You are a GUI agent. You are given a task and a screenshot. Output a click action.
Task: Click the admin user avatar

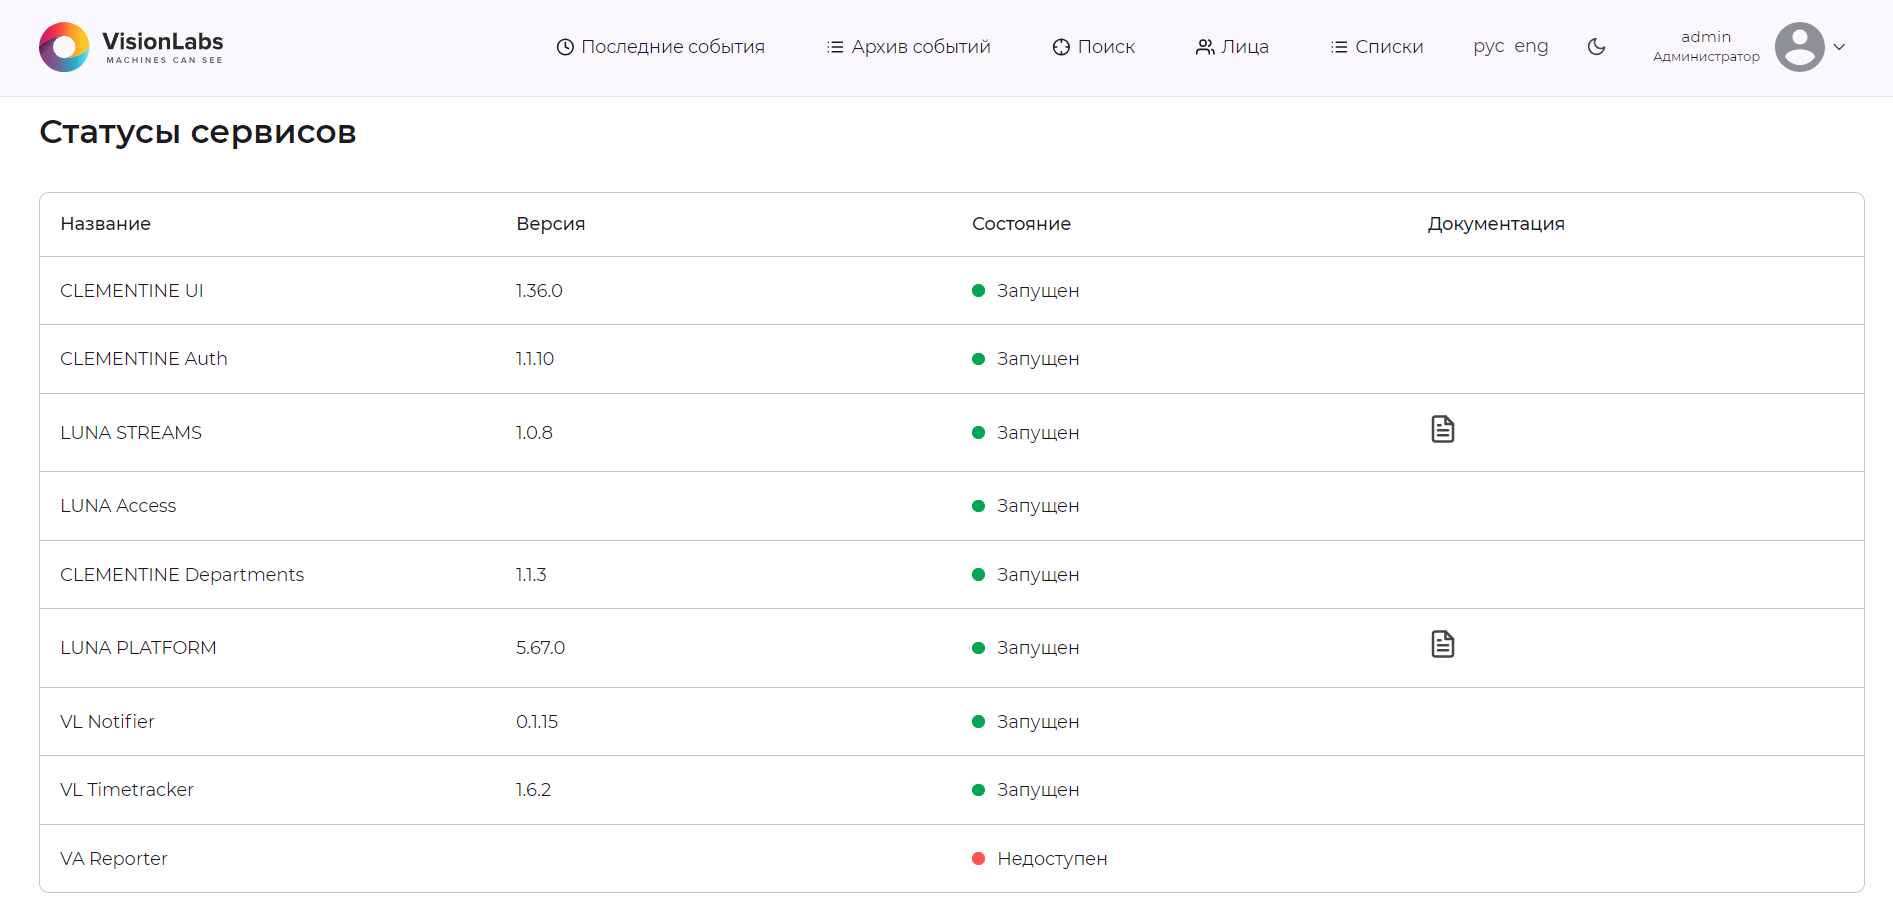pos(1799,47)
